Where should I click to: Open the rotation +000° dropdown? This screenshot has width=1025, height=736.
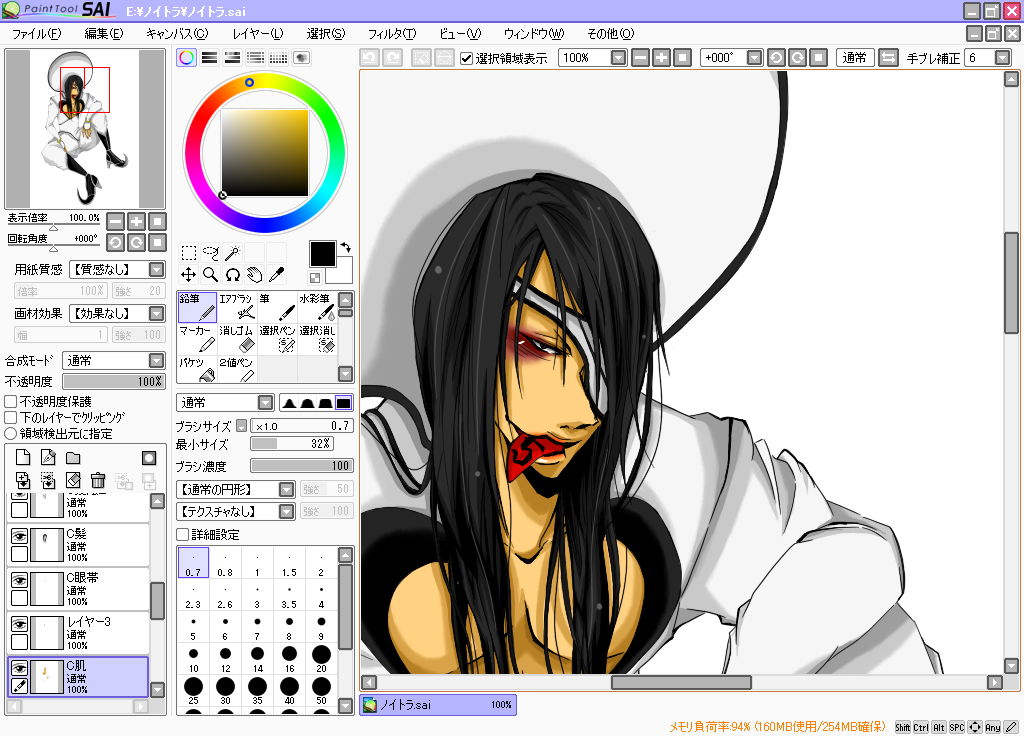click(x=754, y=58)
